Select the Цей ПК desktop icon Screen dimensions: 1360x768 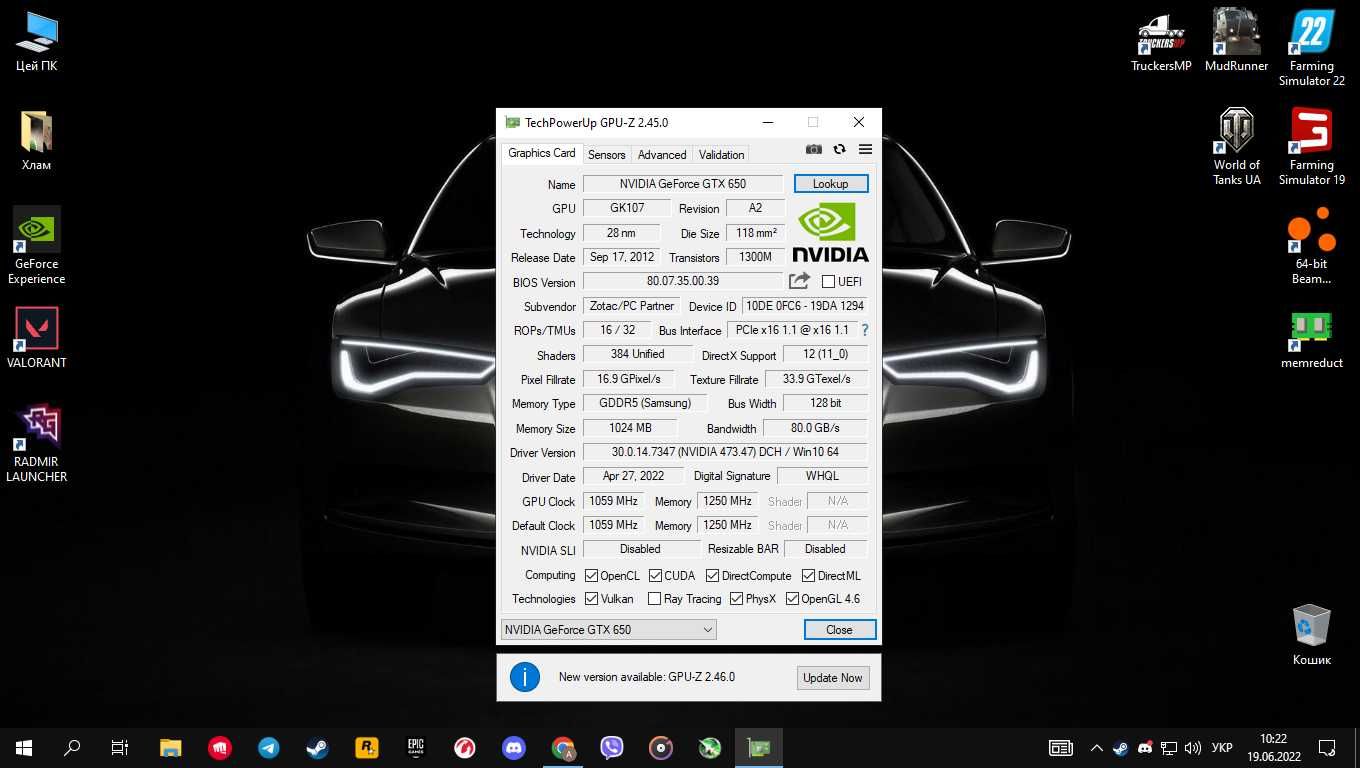(37, 41)
